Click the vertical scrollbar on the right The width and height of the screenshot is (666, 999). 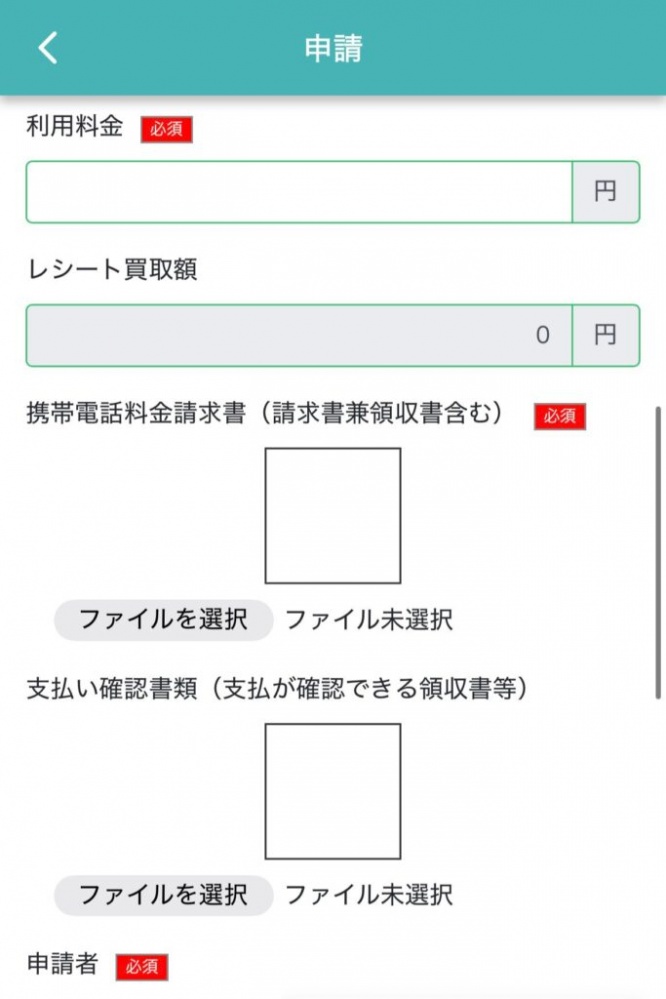pyautogui.click(x=658, y=552)
